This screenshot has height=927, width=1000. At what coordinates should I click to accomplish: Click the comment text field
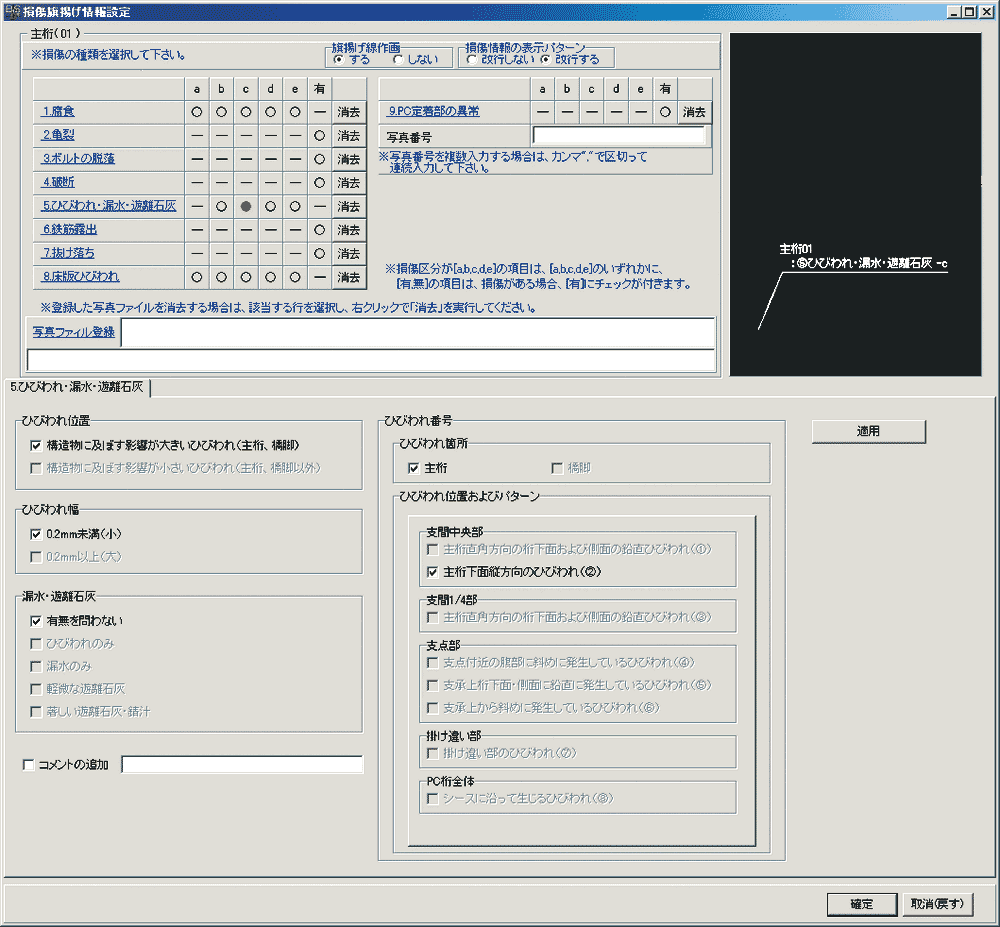pyautogui.click(x=242, y=764)
